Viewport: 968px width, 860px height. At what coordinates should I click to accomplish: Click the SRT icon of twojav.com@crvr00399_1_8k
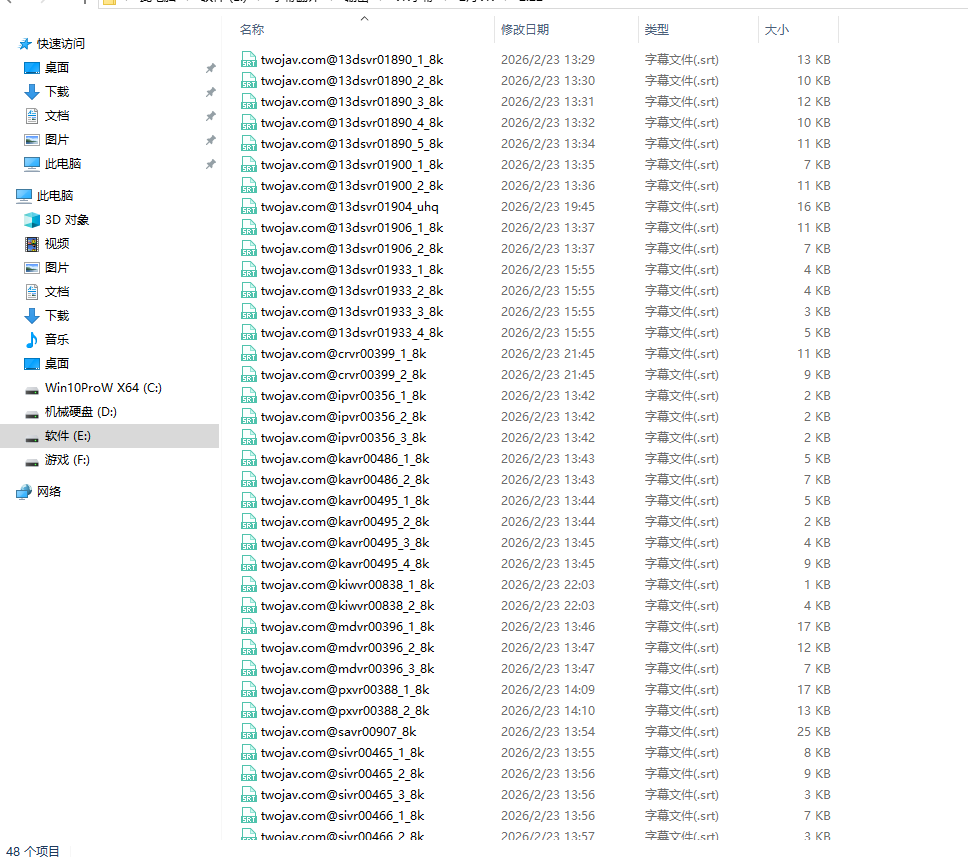[249, 354]
